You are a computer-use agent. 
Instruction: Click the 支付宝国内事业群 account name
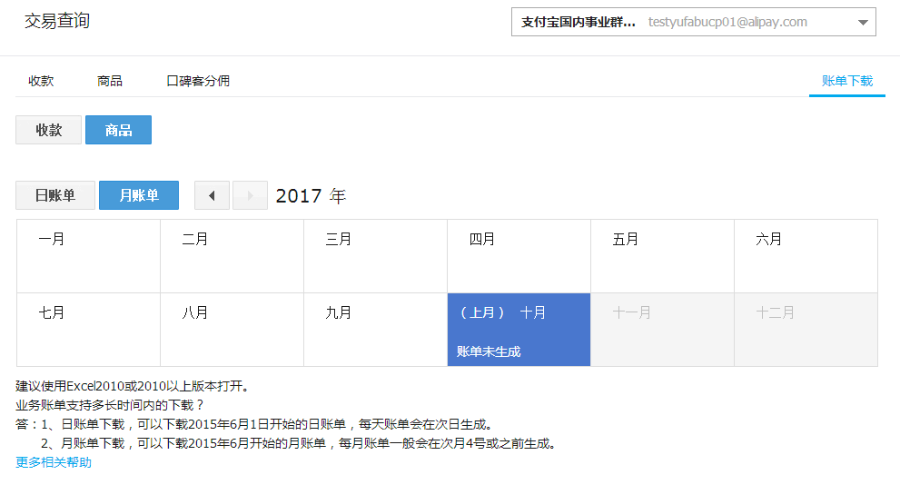pyautogui.click(x=578, y=22)
